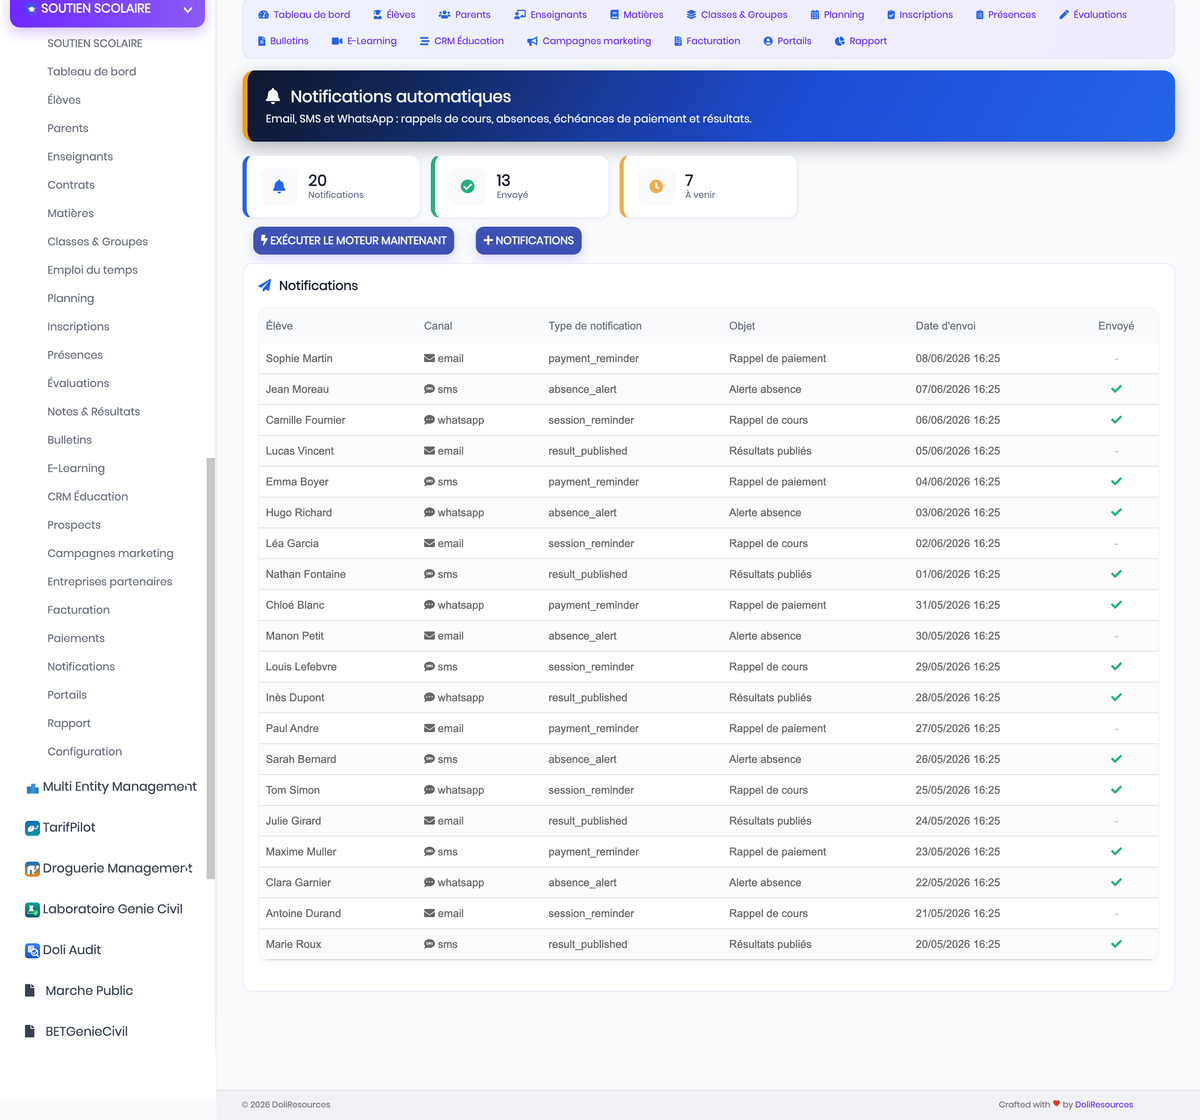Viewport: 1200px width, 1120px height.
Task: Click the date 08/06/2026 16:25
Action: [x=958, y=358]
